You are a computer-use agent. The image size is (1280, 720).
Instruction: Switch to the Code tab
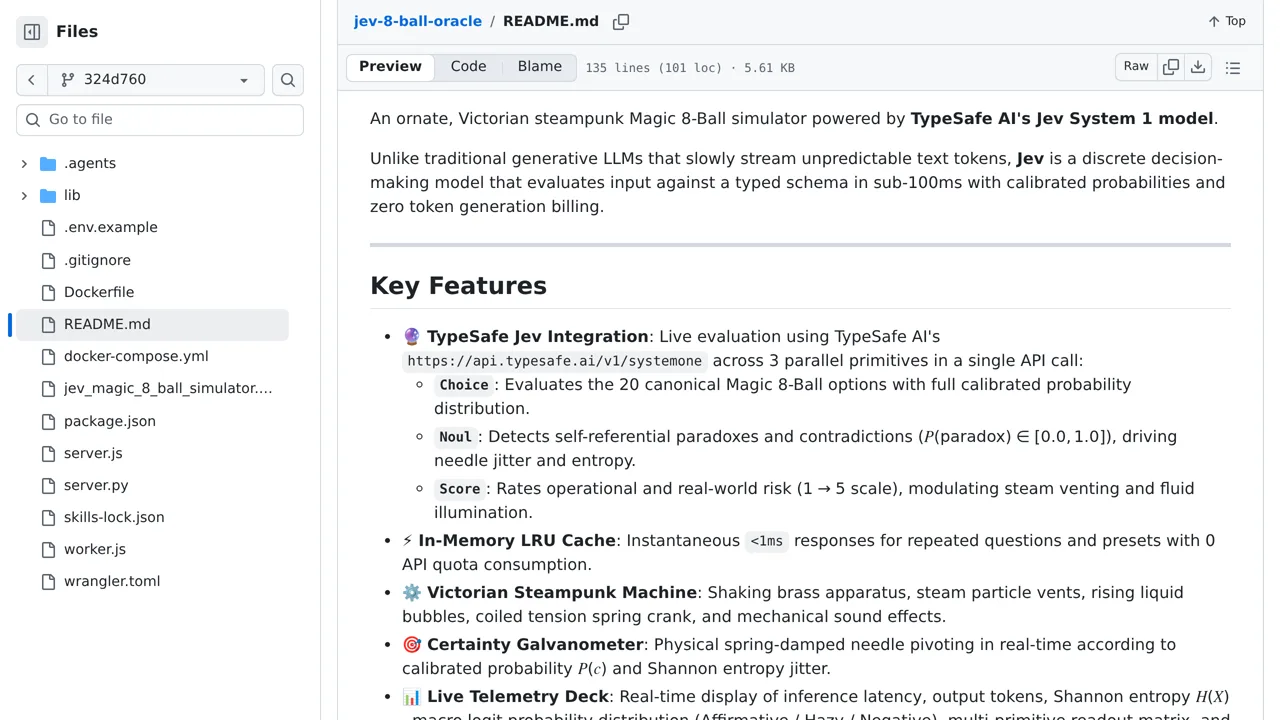[468, 67]
